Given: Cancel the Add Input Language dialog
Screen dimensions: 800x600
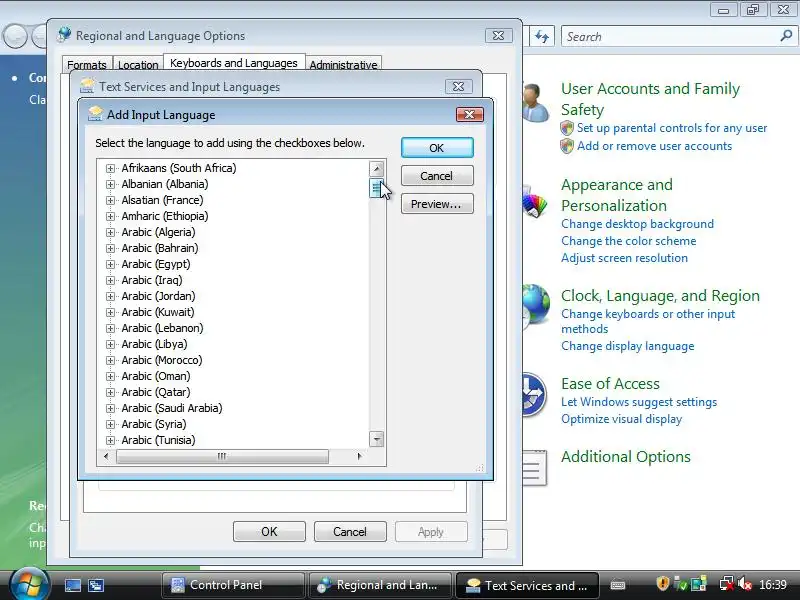Looking at the screenshot, I should coord(437,176).
